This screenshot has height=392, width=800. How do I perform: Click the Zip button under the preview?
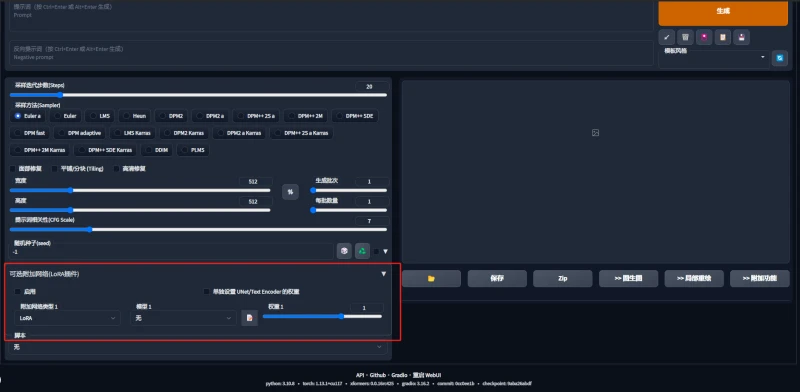563,279
